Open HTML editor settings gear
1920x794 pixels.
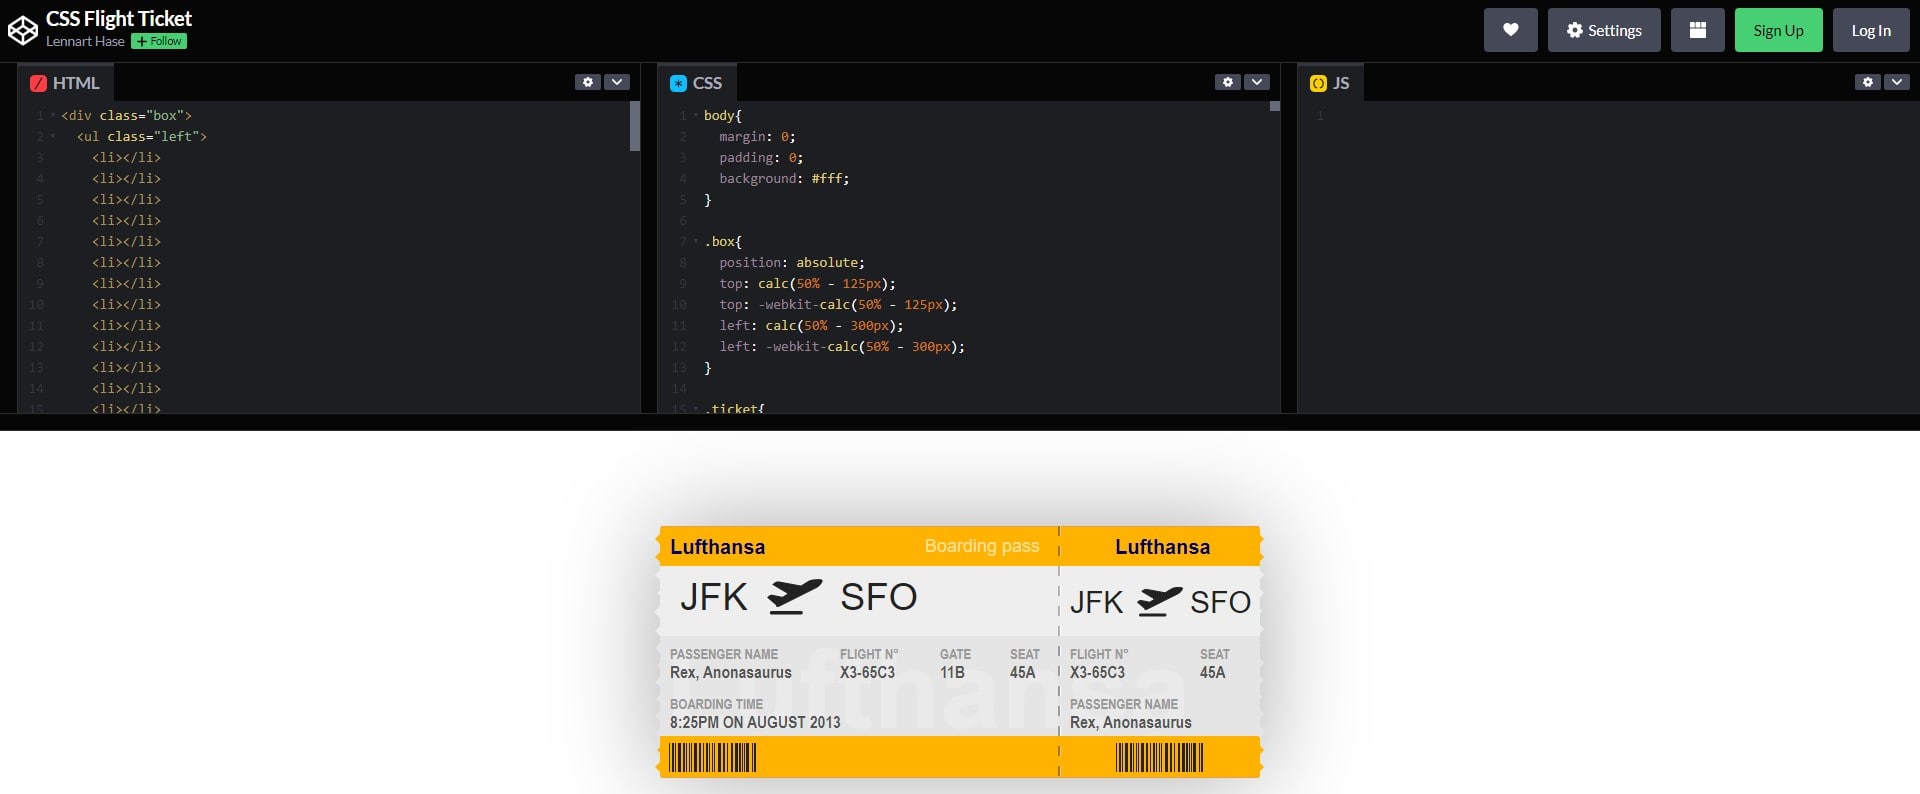[x=588, y=82]
